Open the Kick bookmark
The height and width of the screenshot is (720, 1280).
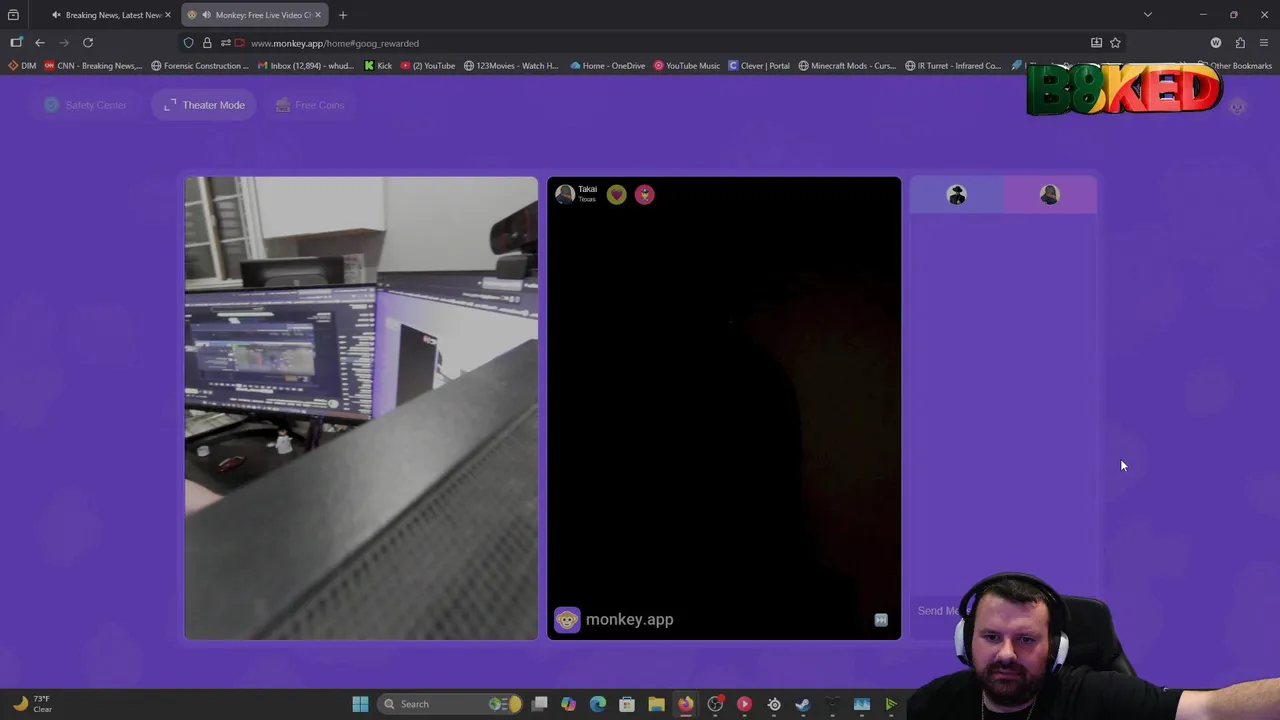pos(378,66)
